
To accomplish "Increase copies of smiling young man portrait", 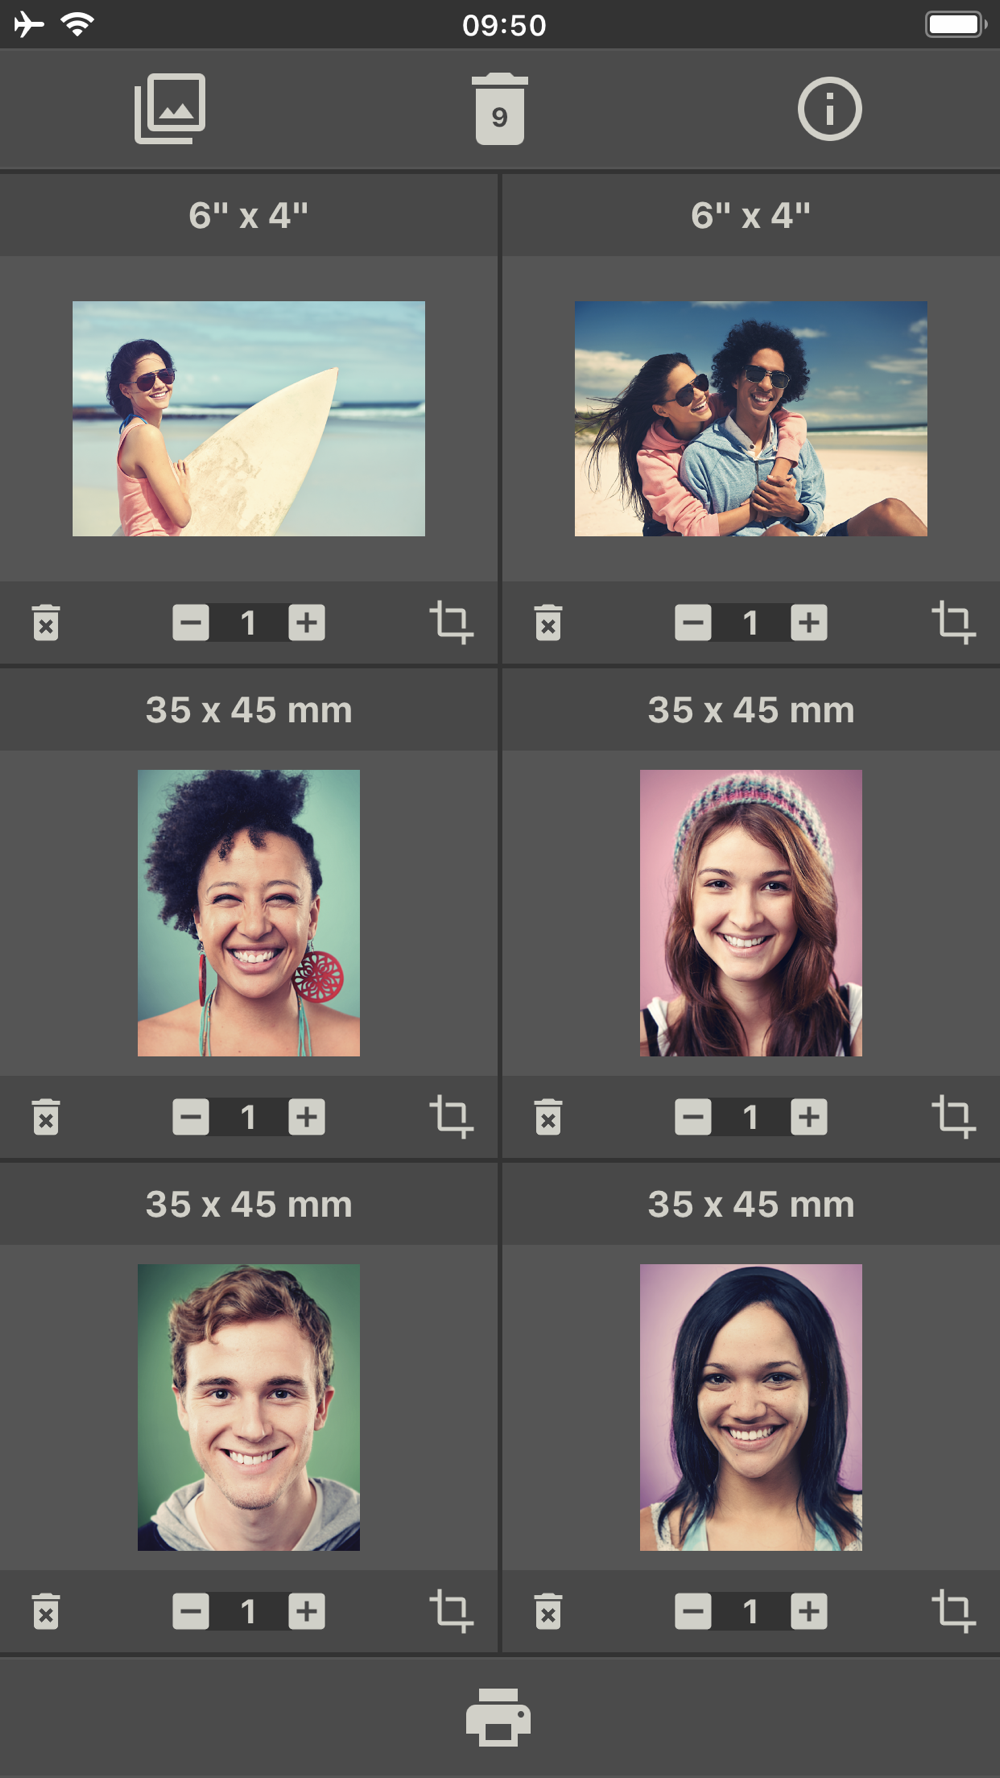I will pyautogui.click(x=307, y=1611).
